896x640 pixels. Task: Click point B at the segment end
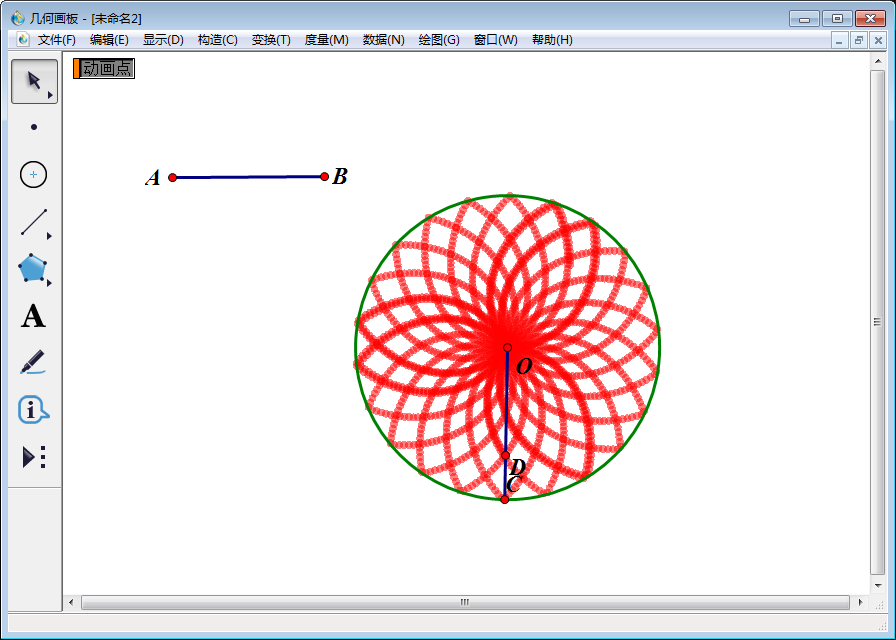point(324,176)
